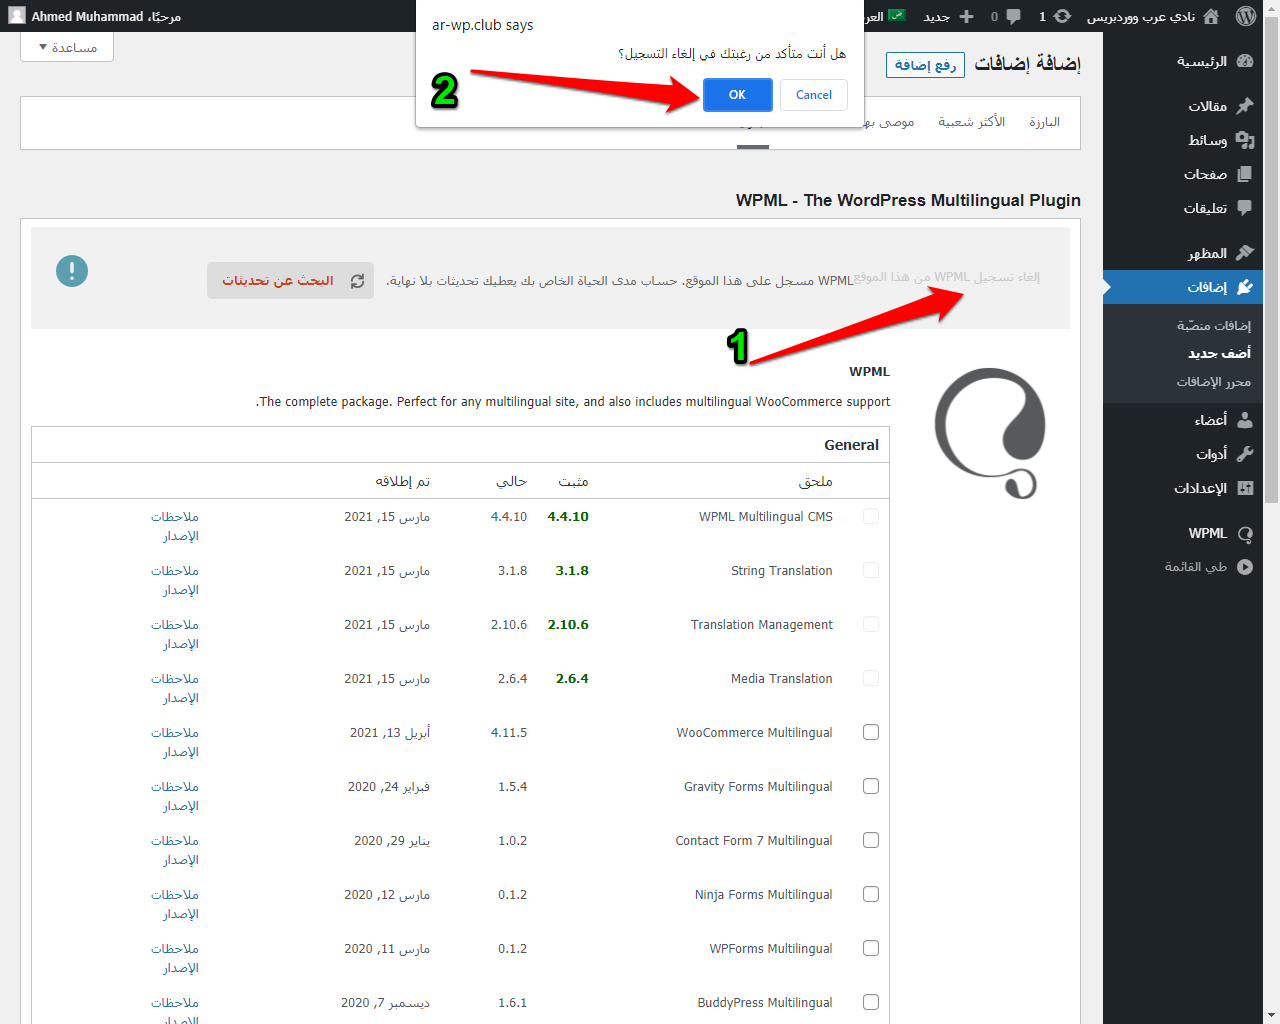This screenshot has height=1024, width=1280.
Task: Click the Media Translation checkbox
Action: 871,678
